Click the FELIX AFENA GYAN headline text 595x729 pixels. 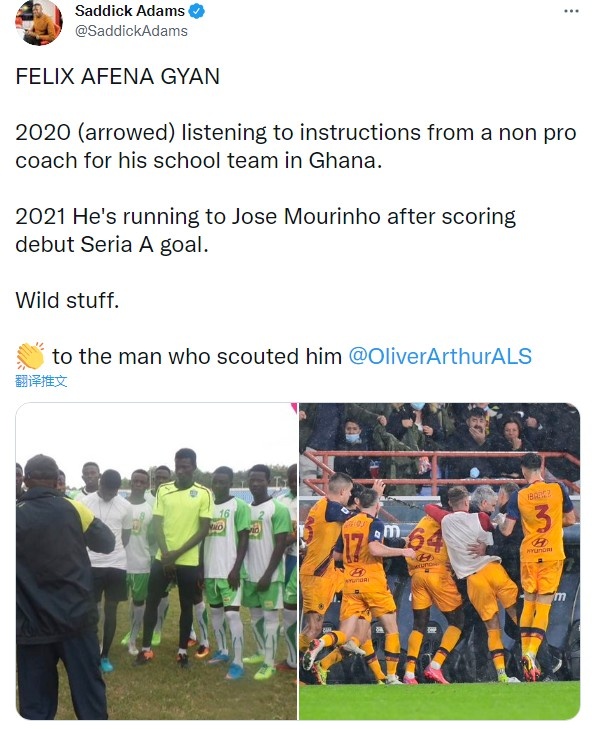118,77
